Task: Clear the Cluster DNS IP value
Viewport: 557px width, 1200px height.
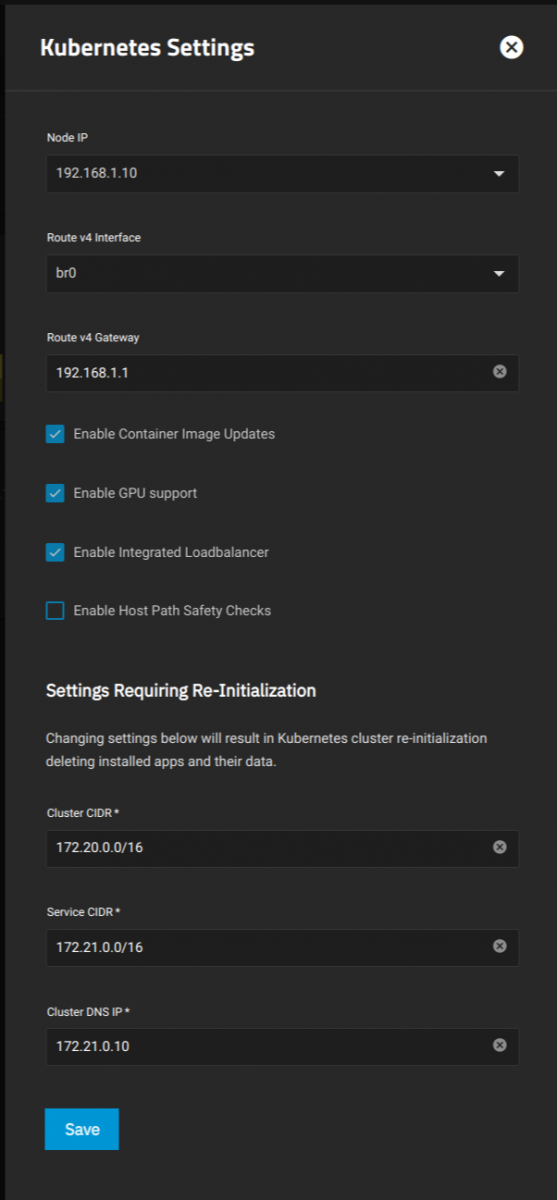Action: click(x=500, y=1045)
